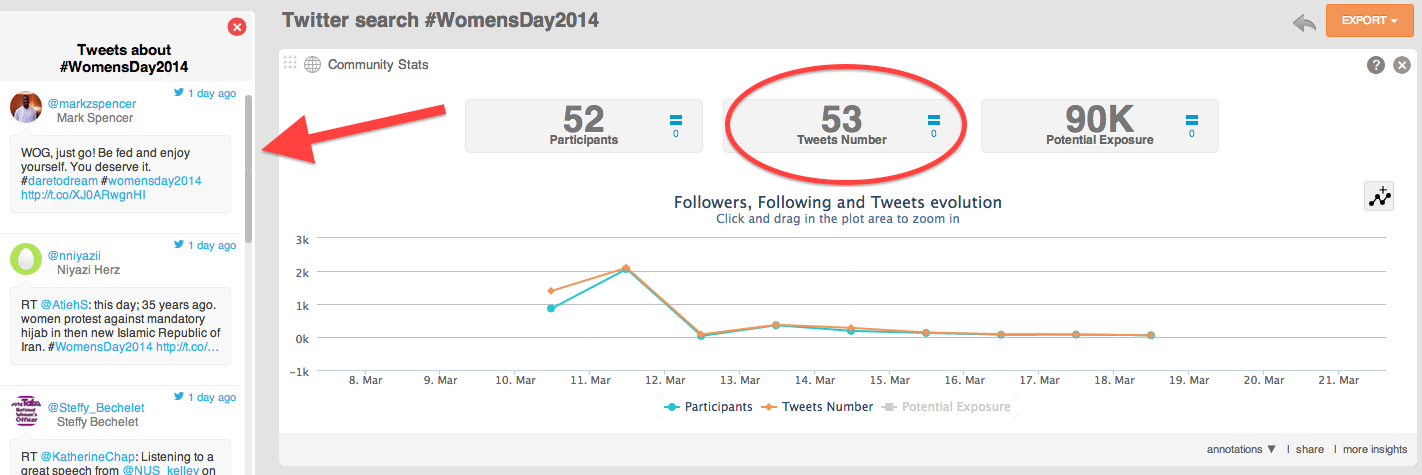Screen dimensions: 1422x475
Task: Click the first Participants data point
Action: pos(551,308)
